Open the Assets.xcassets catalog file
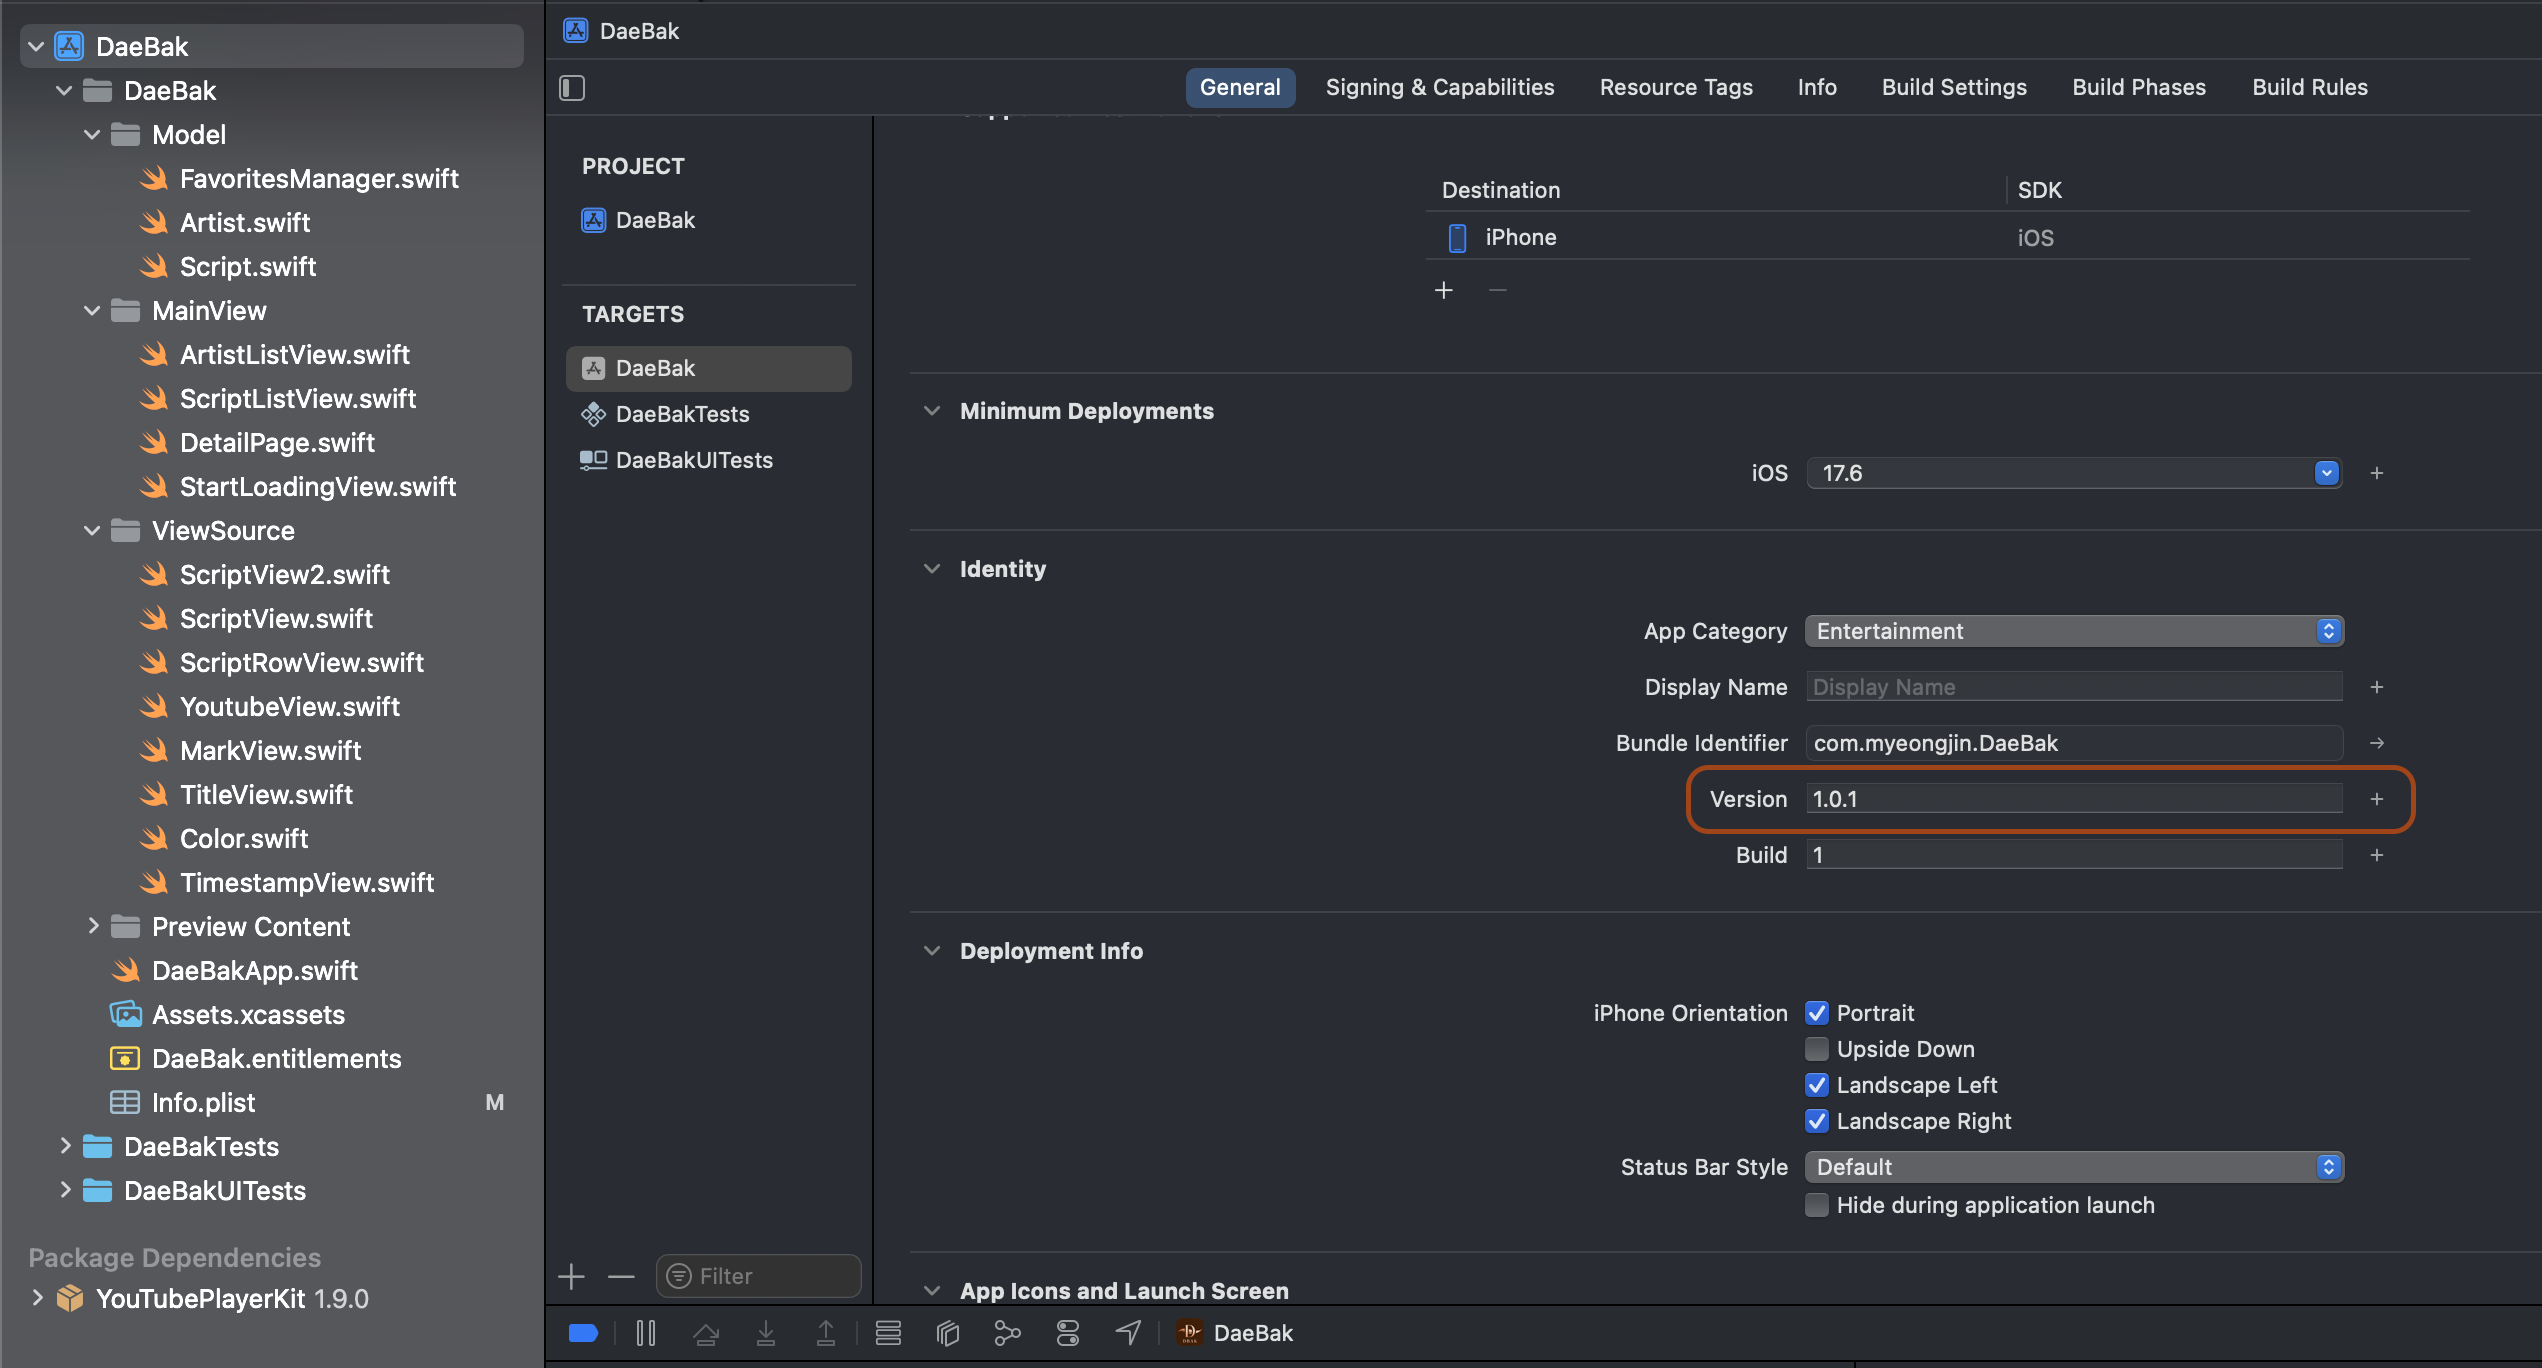2542x1368 pixels. (x=248, y=1015)
